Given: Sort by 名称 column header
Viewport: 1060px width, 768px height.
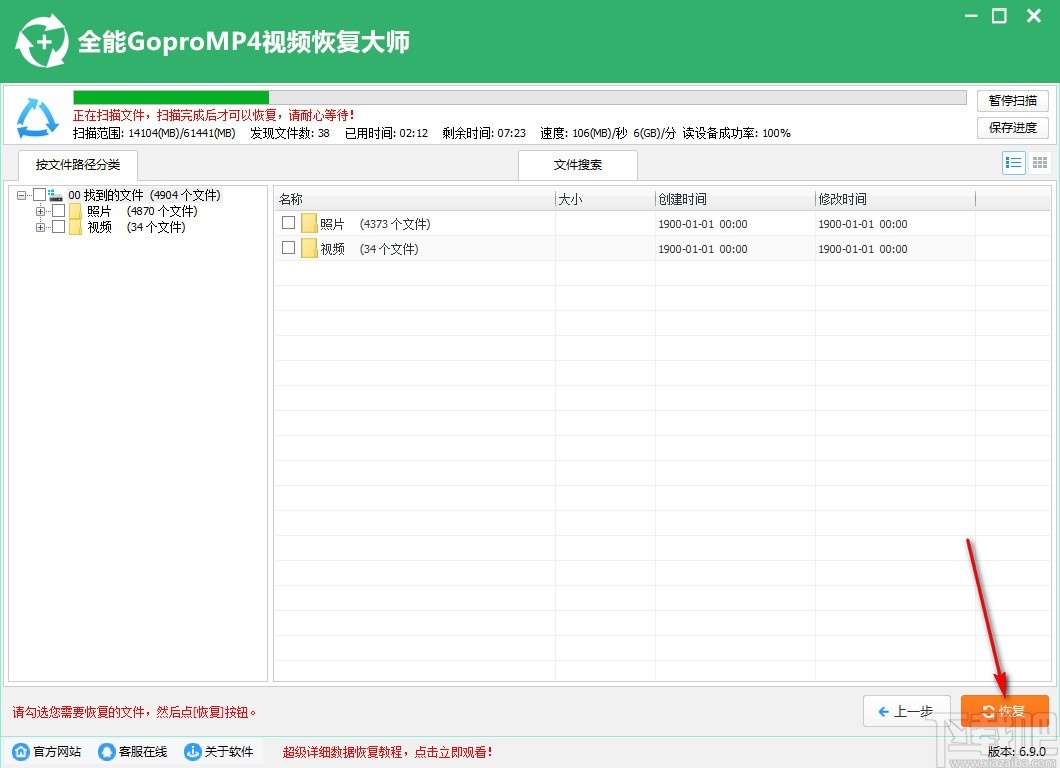Looking at the screenshot, I should coord(414,199).
